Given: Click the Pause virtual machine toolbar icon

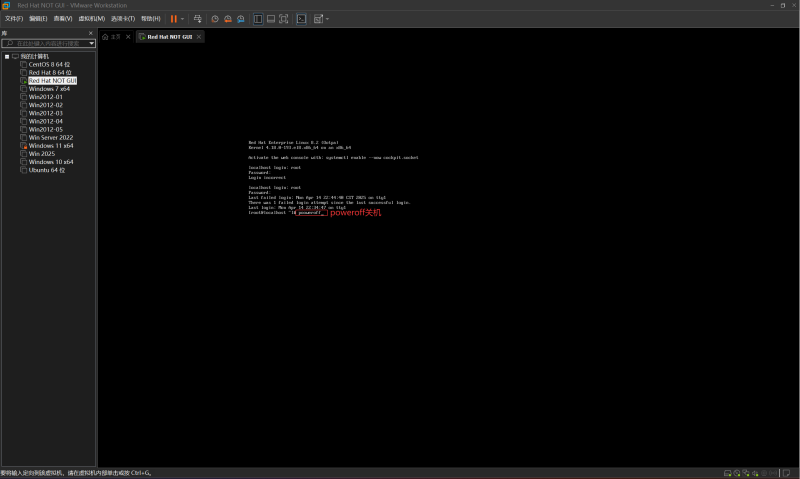Looking at the screenshot, I should pos(174,19).
